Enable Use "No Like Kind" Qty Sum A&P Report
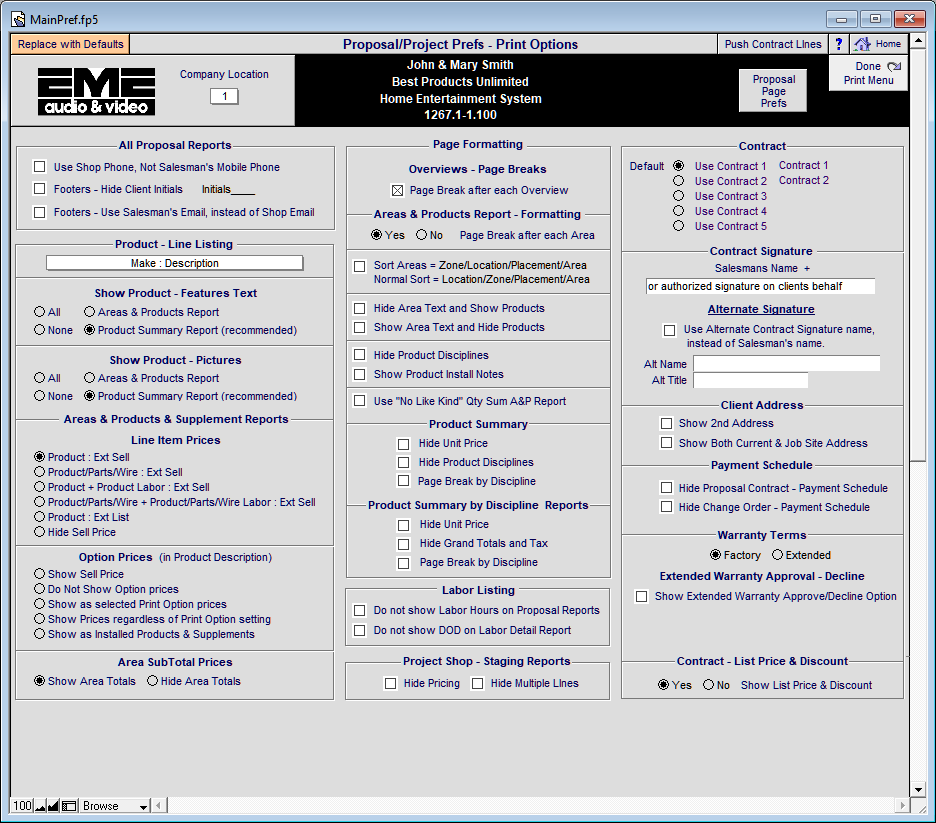The width and height of the screenshot is (936, 823). pyautogui.click(x=360, y=401)
